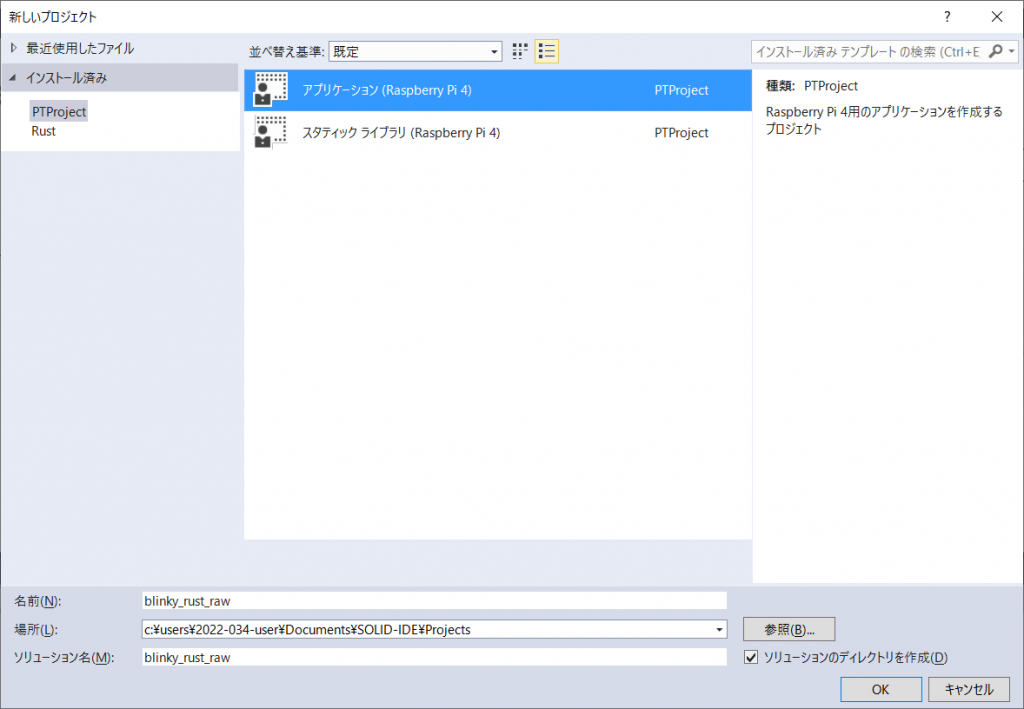Select Rust in the installed templates tree
The image size is (1024, 709).
pos(46,130)
